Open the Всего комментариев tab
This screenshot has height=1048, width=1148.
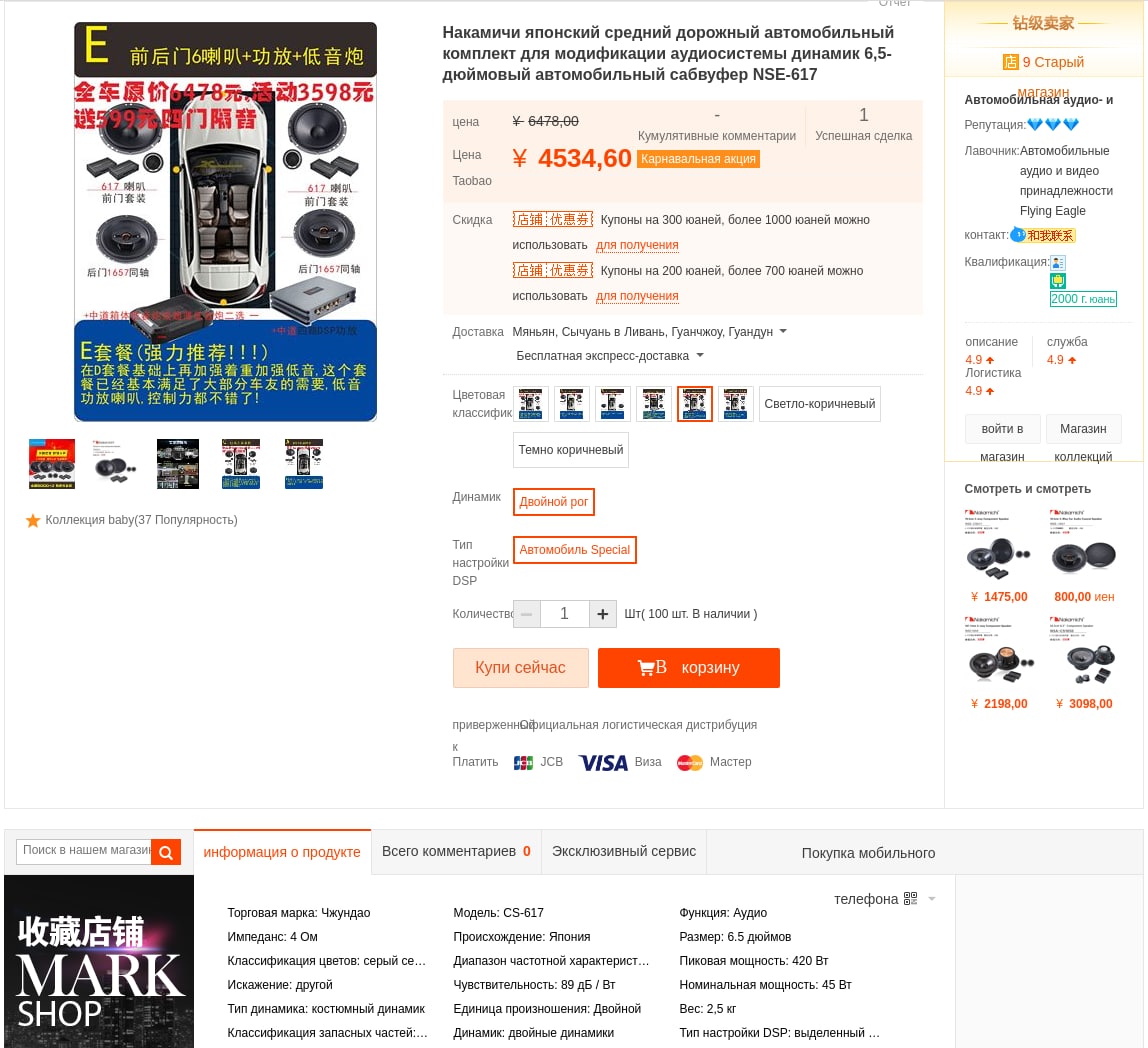pyautogui.click(x=456, y=852)
